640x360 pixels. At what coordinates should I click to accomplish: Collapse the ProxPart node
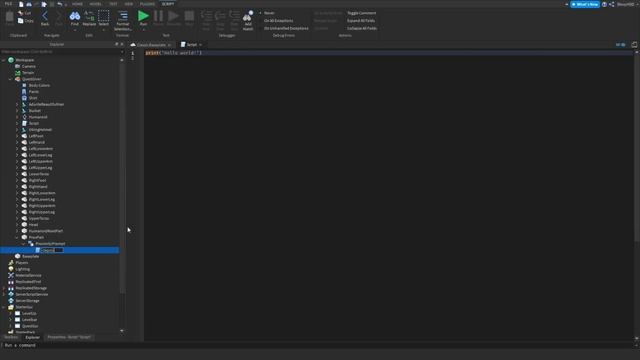(17, 237)
